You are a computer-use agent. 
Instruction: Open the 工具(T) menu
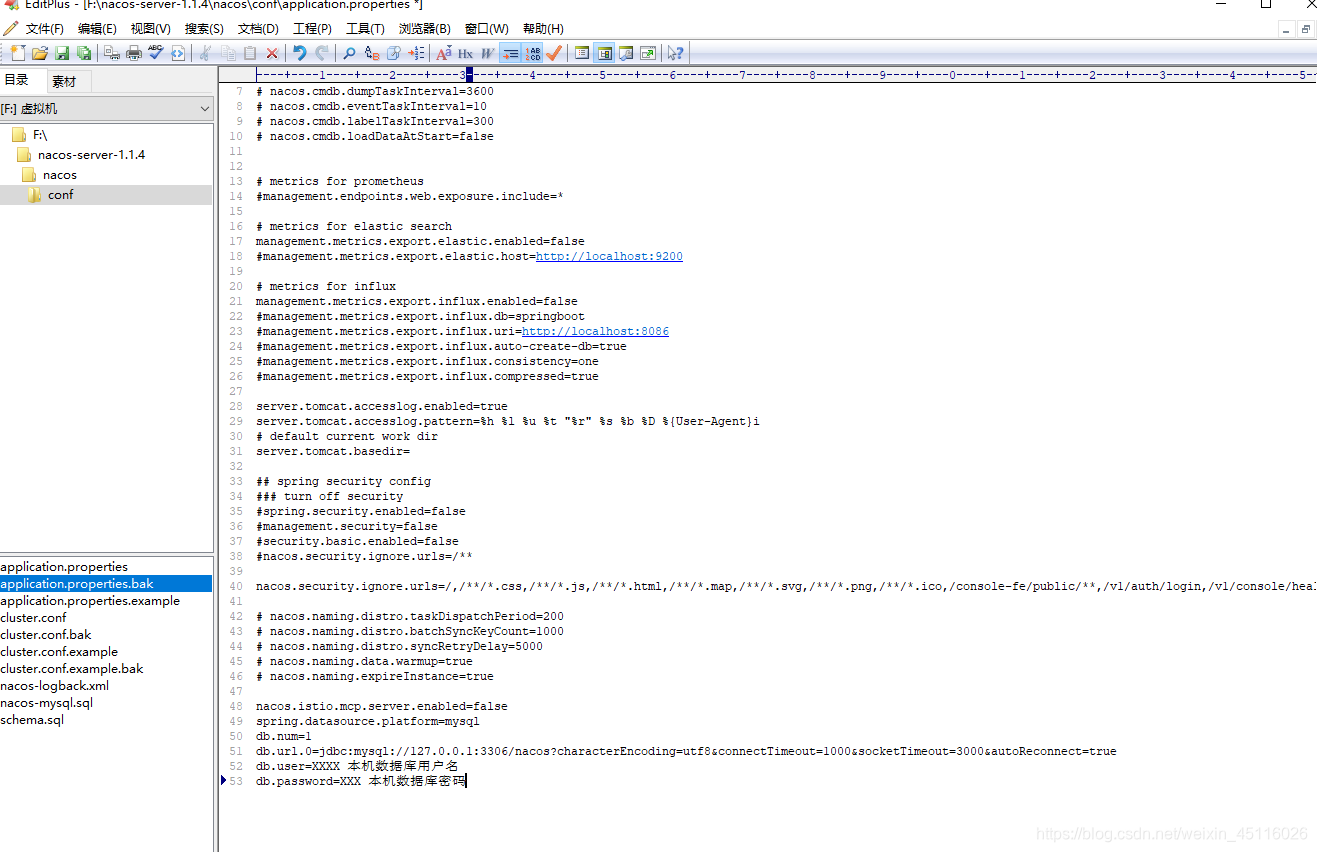365,29
